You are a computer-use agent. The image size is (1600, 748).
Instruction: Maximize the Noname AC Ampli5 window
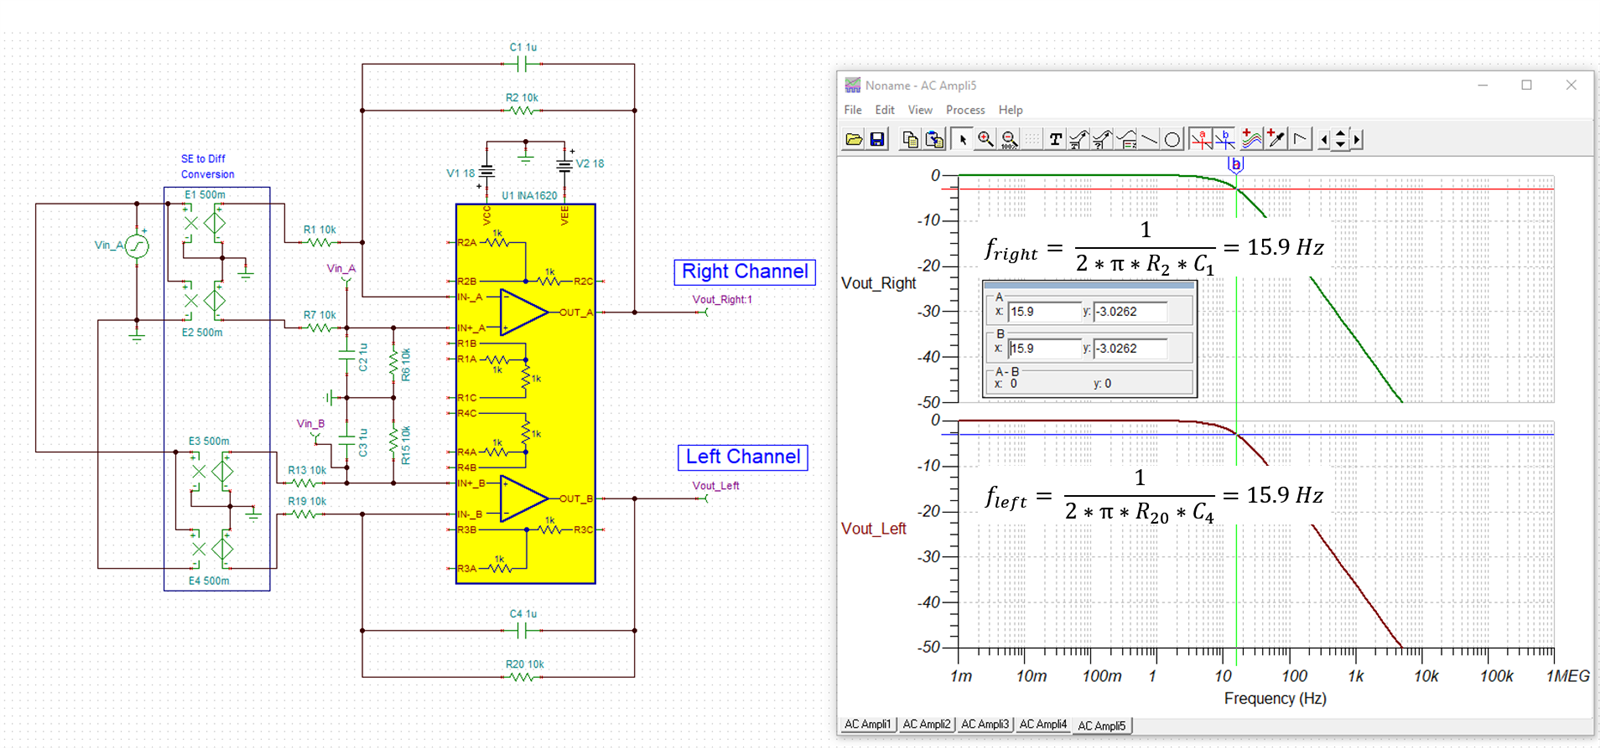click(x=1526, y=85)
